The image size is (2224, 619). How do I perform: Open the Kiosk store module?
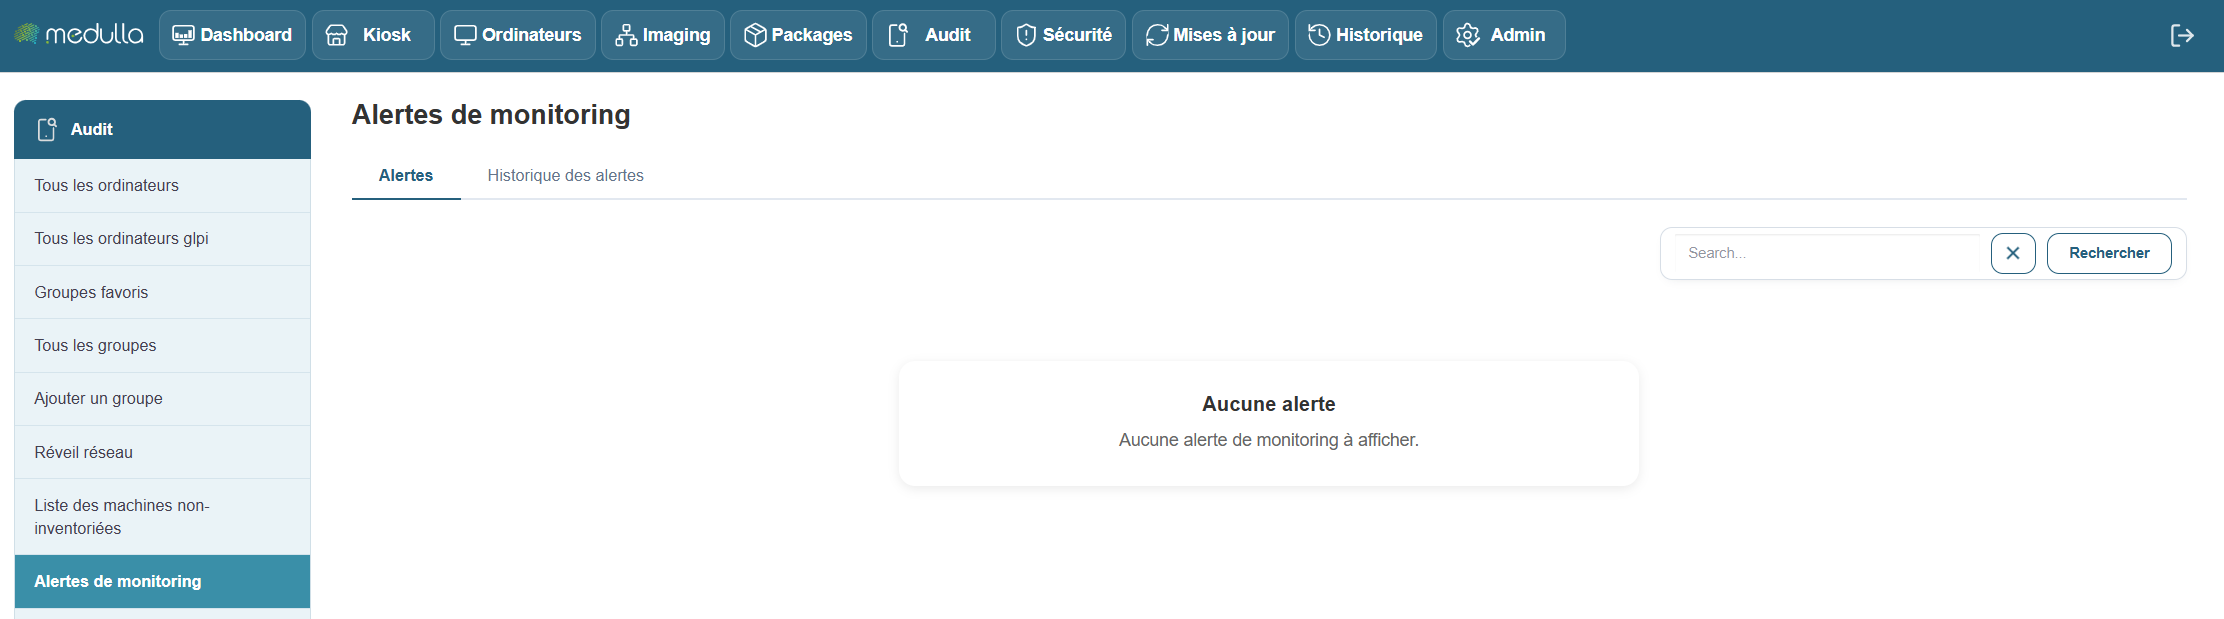(x=372, y=35)
